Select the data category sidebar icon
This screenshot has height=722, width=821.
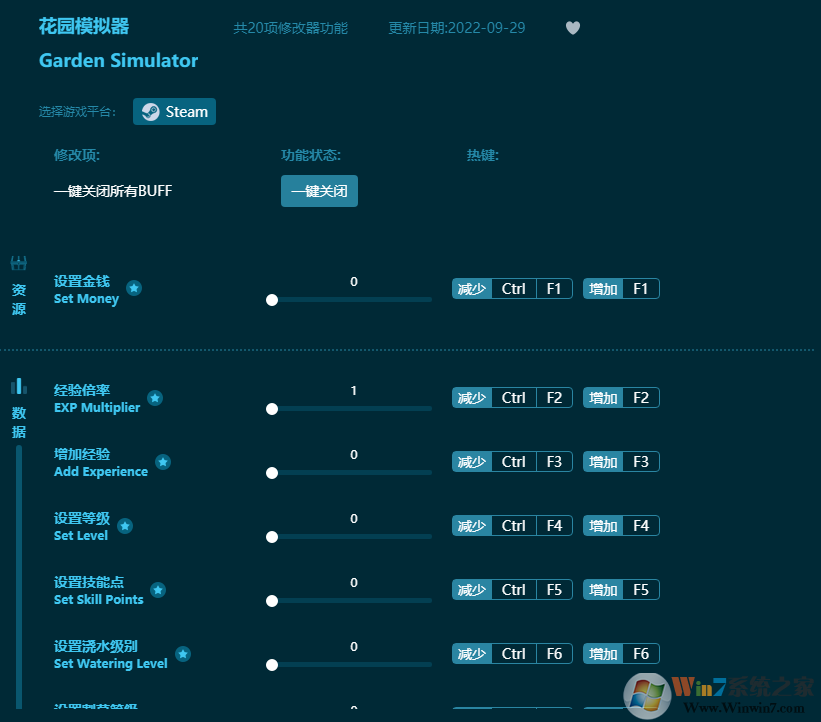[x=18, y=387]
